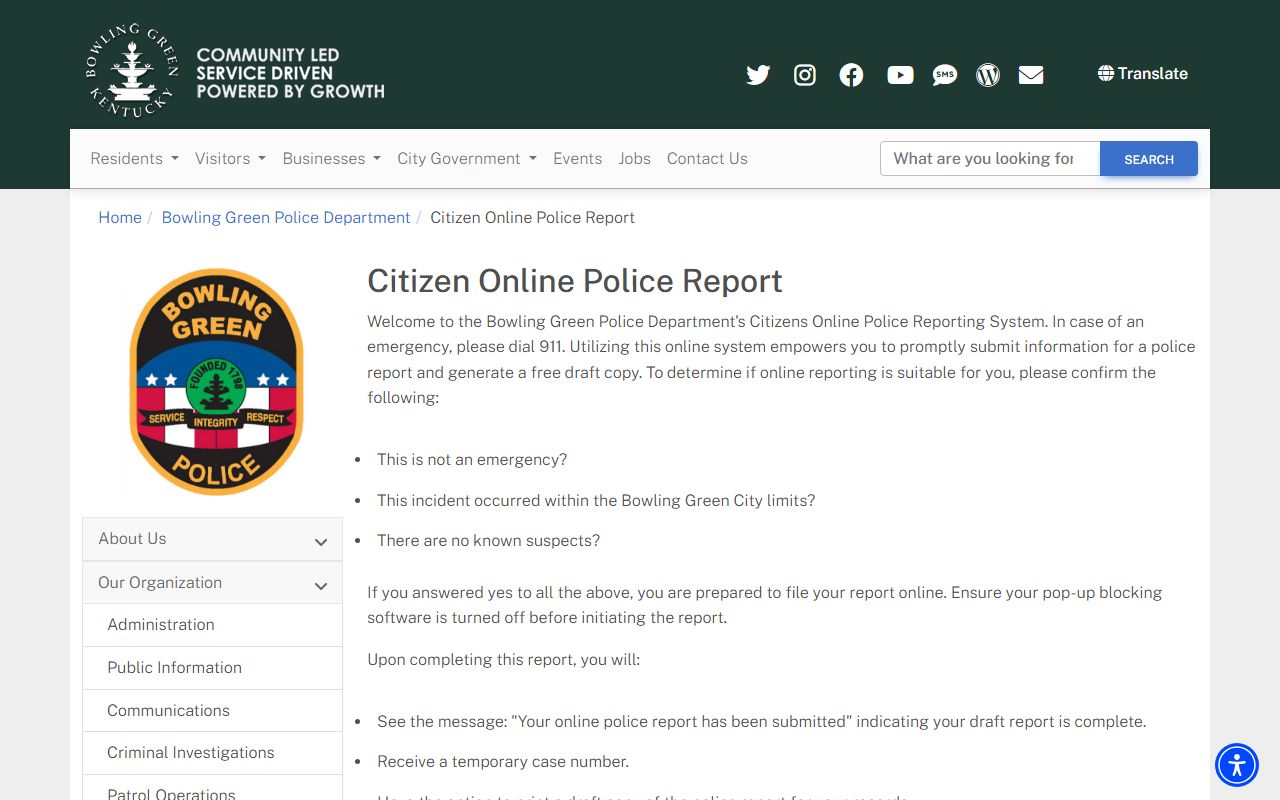1280x800 pixels.
Task: Open the Communications sidebar item
Action: click(212, 711)
